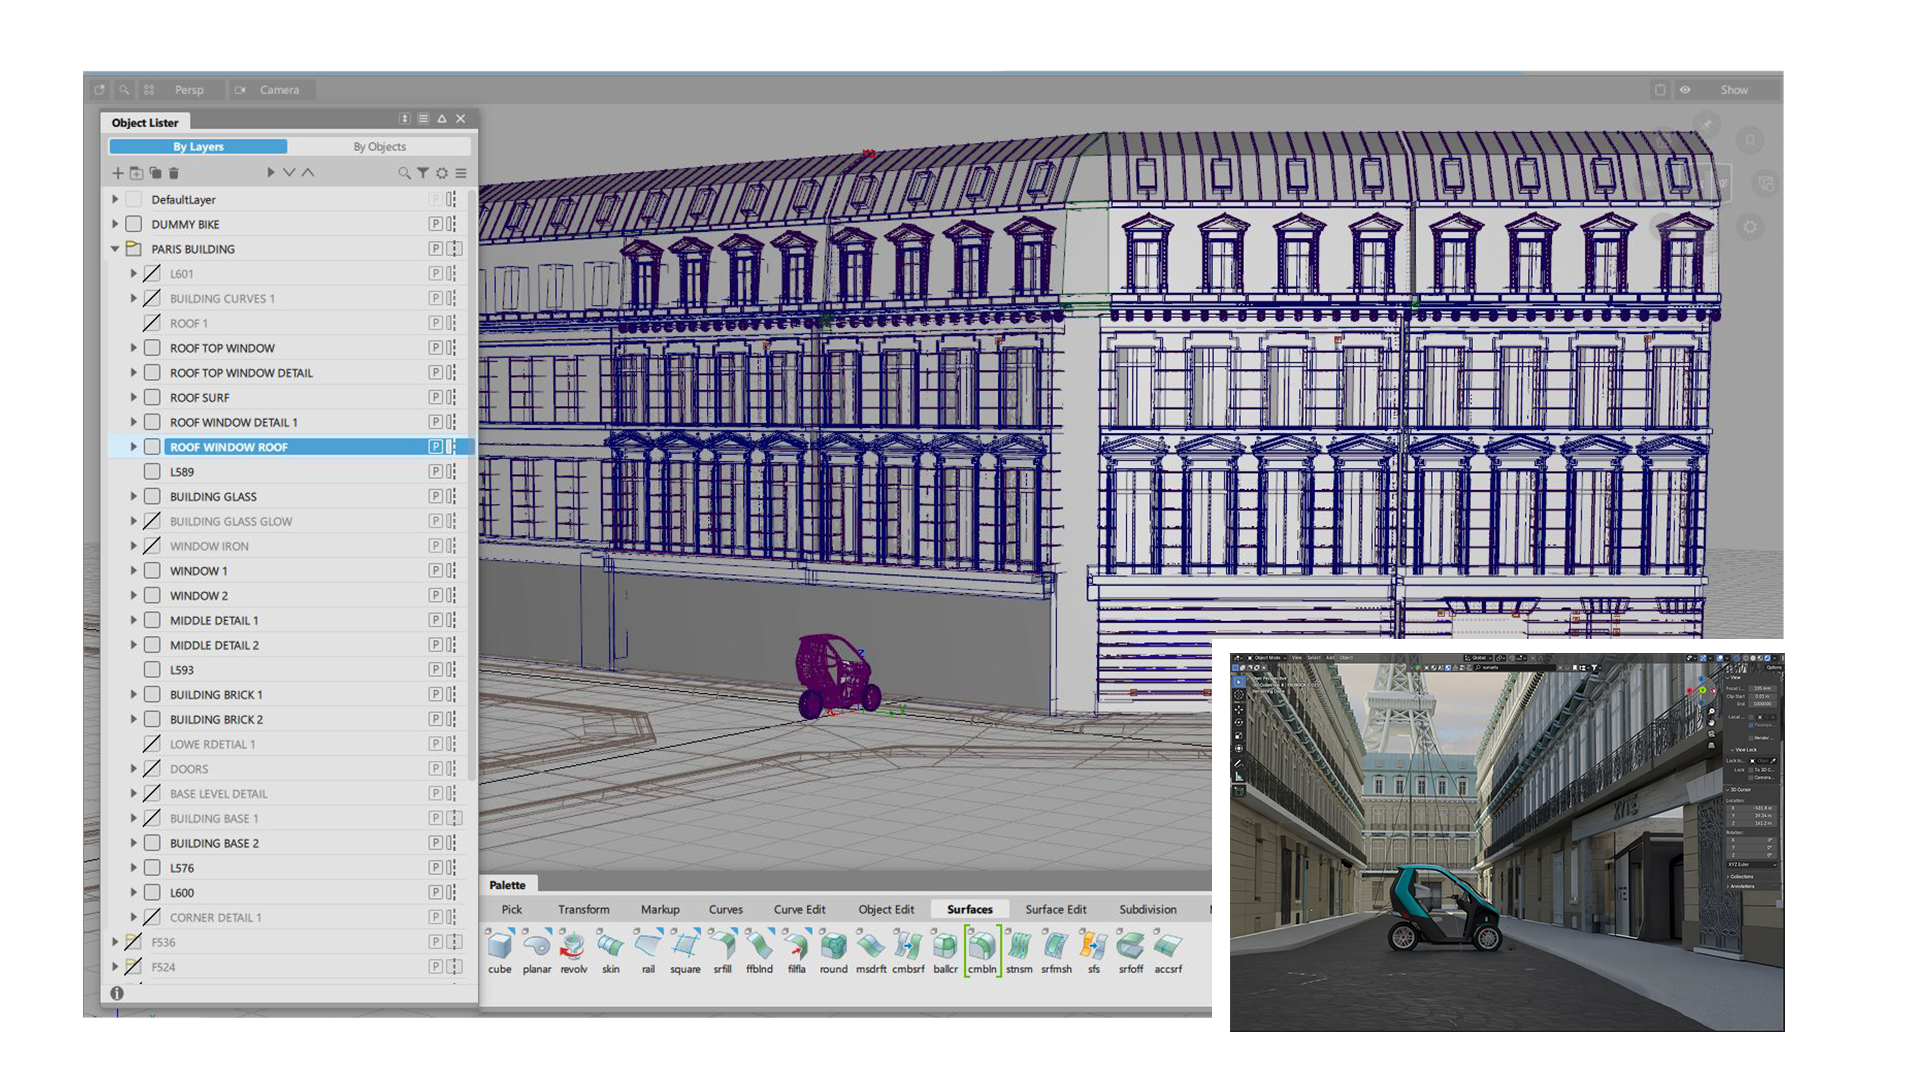Toggle visibility box for ROOF SURF layer
The height and width of the screenshot is (1080, 1920).
[x=152, y=398]
